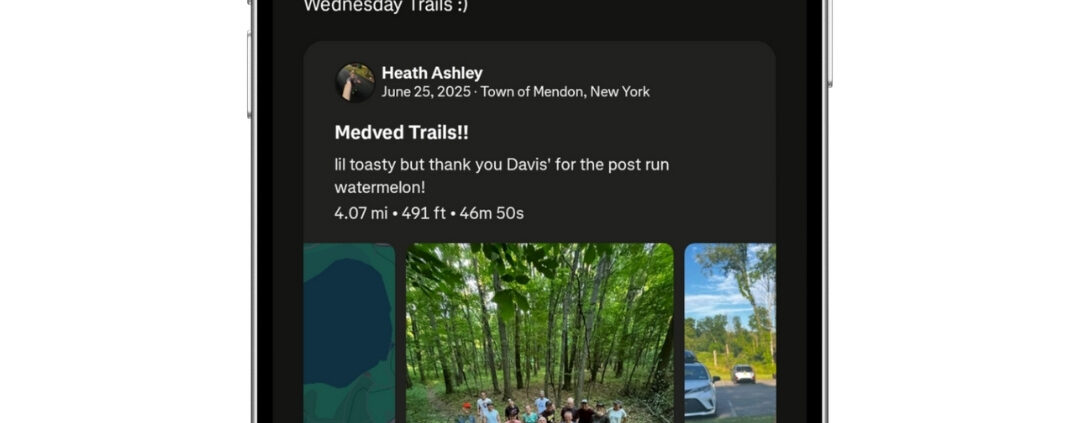Tap the white car in parking photo

click(x=700, y=386)
